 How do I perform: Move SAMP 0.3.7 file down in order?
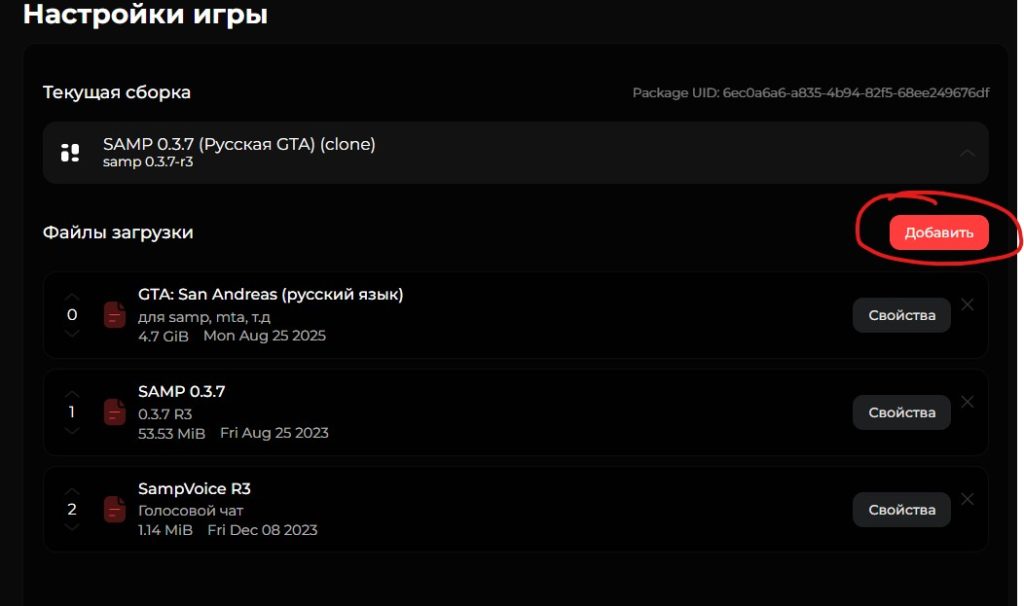click(71, 430)
